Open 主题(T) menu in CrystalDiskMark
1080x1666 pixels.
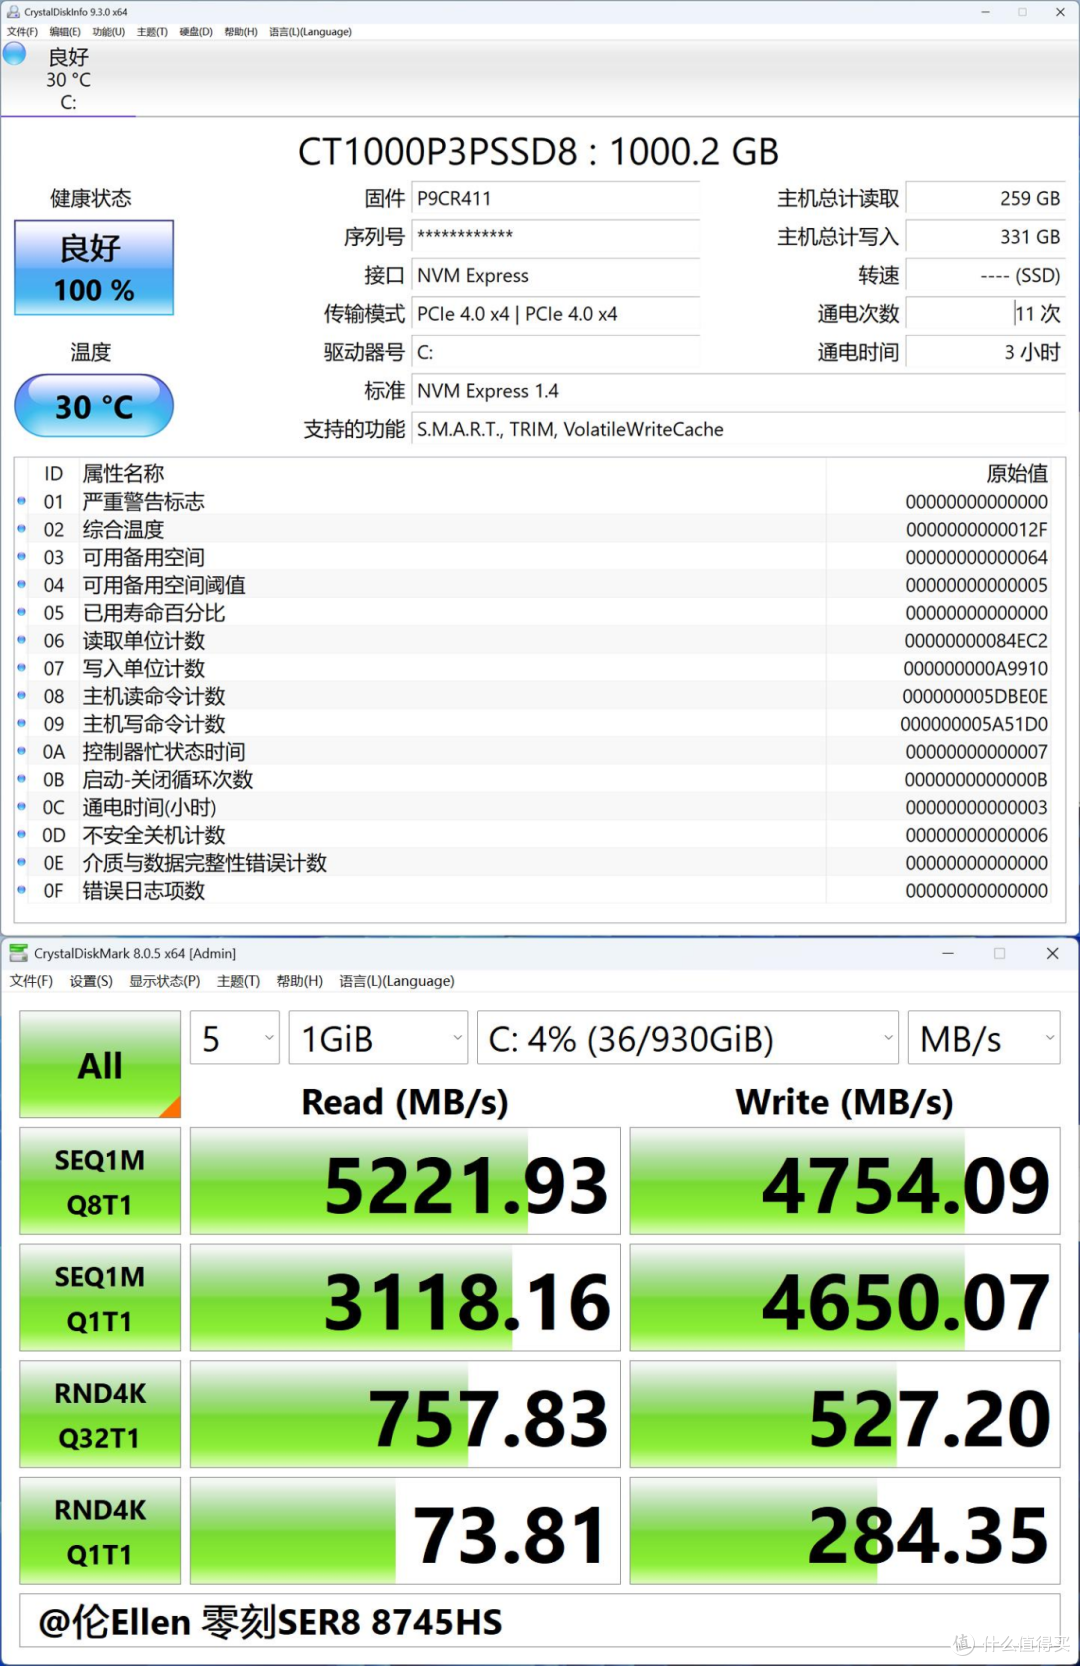tap(238, 981)
